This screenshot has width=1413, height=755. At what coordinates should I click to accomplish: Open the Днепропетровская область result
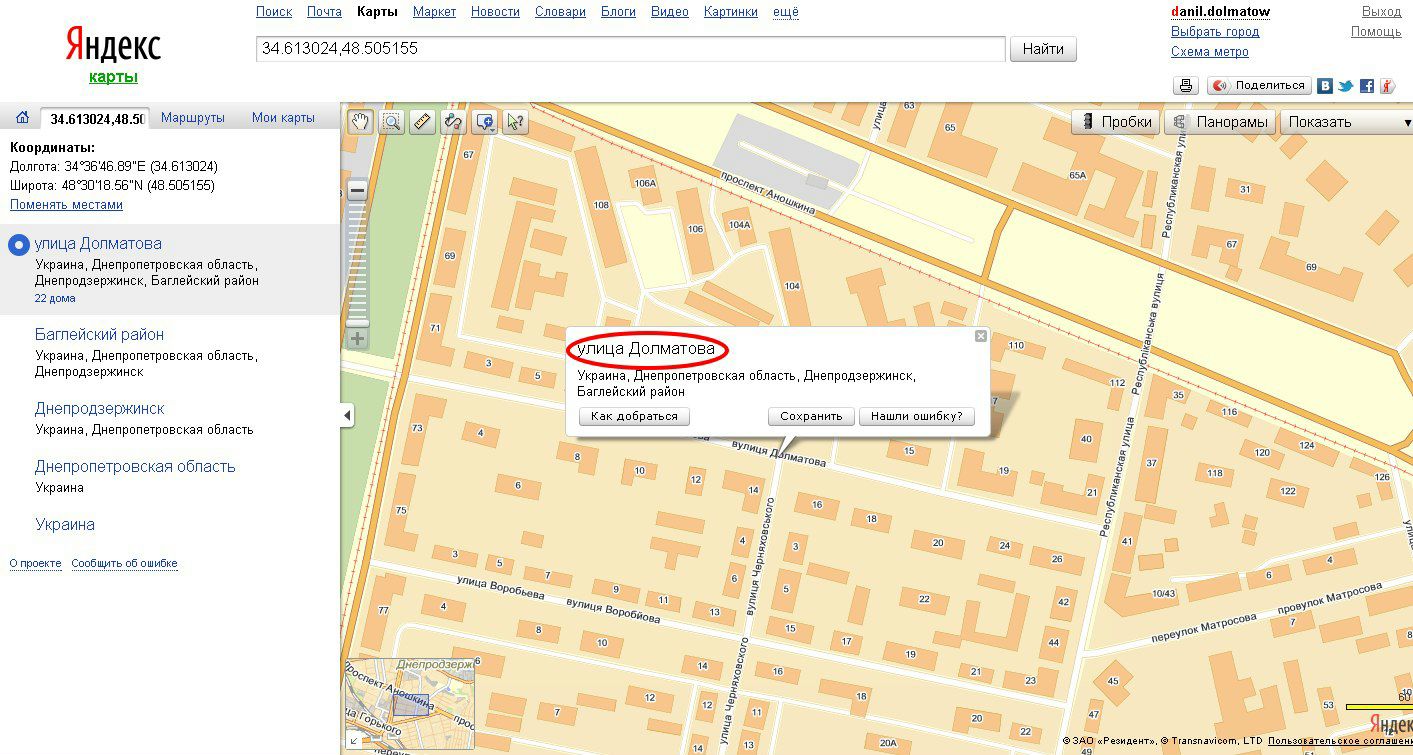tap(135, 467)
